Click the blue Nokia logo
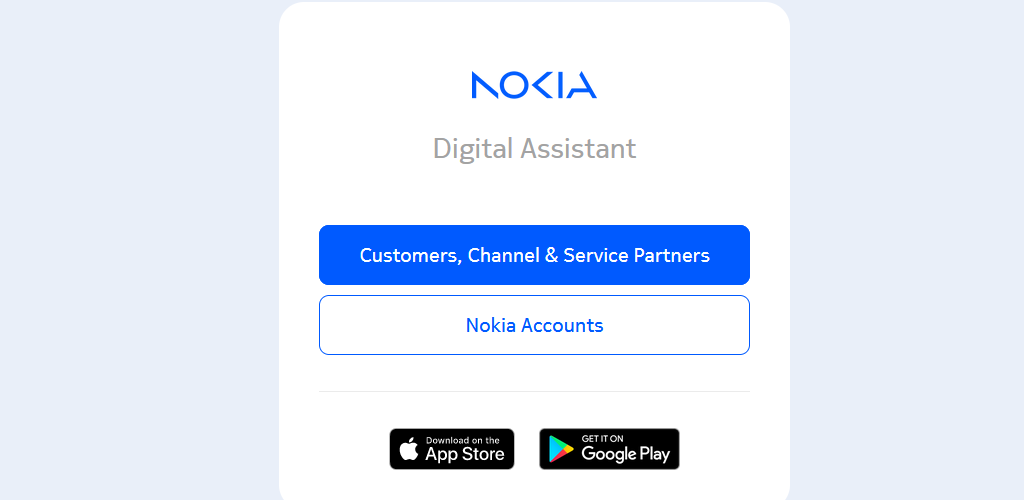Image resolution: width=1024 pixels, height=500 pixels. point(534,85)
